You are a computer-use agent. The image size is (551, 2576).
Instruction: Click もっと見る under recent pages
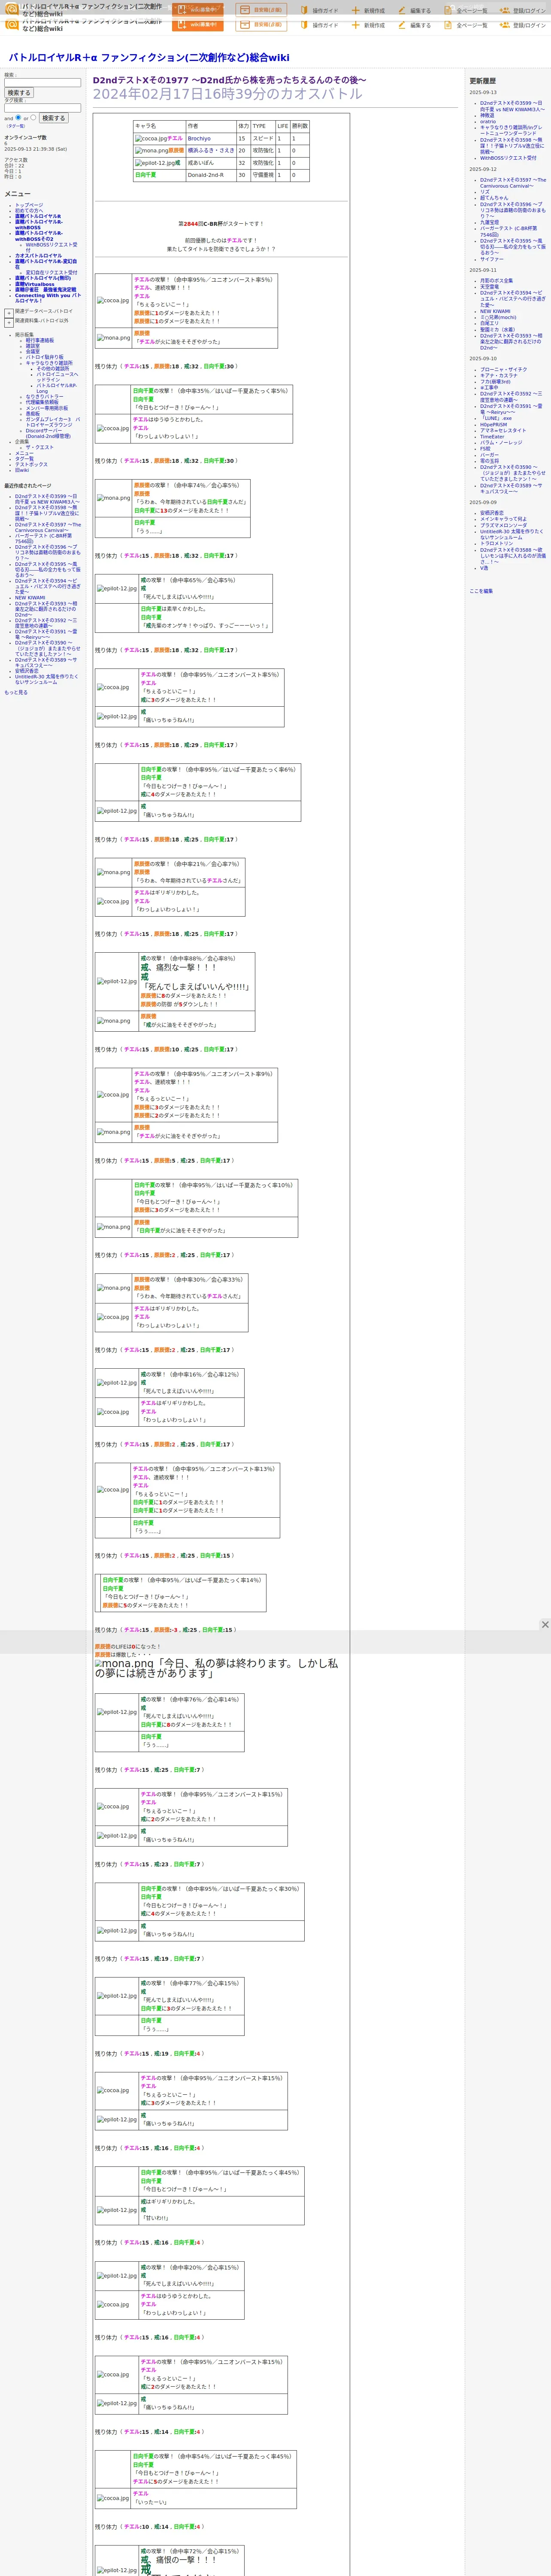point(16,692)
